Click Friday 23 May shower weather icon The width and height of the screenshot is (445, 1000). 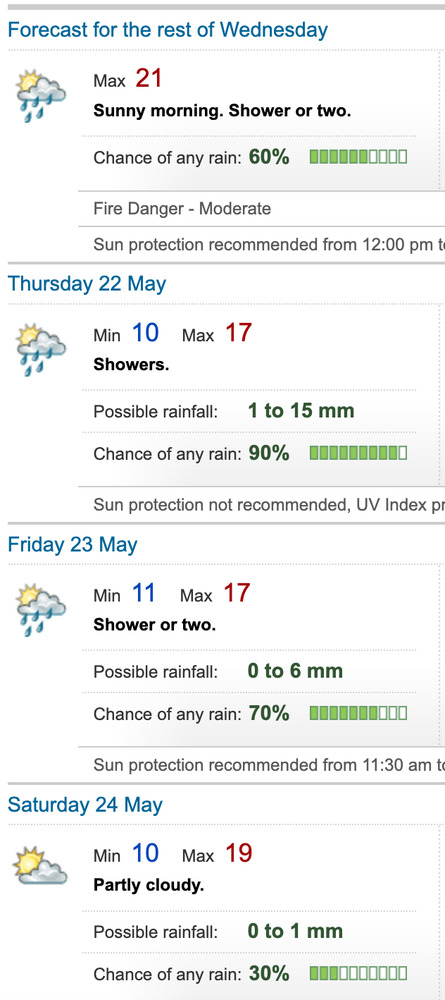[x=41, y=610]
